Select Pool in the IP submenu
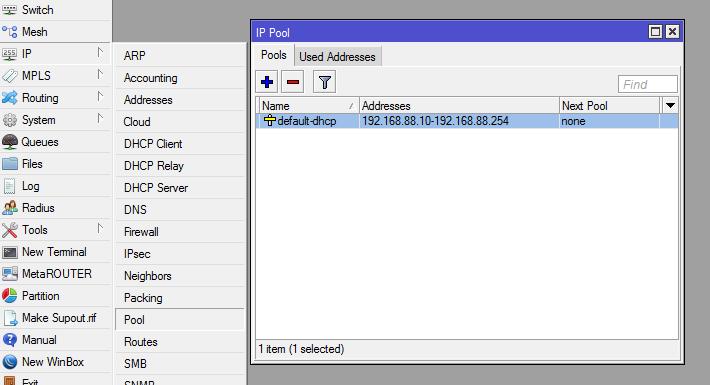Image resolution: width=710 pixels, height=385 pixels. 180,320
